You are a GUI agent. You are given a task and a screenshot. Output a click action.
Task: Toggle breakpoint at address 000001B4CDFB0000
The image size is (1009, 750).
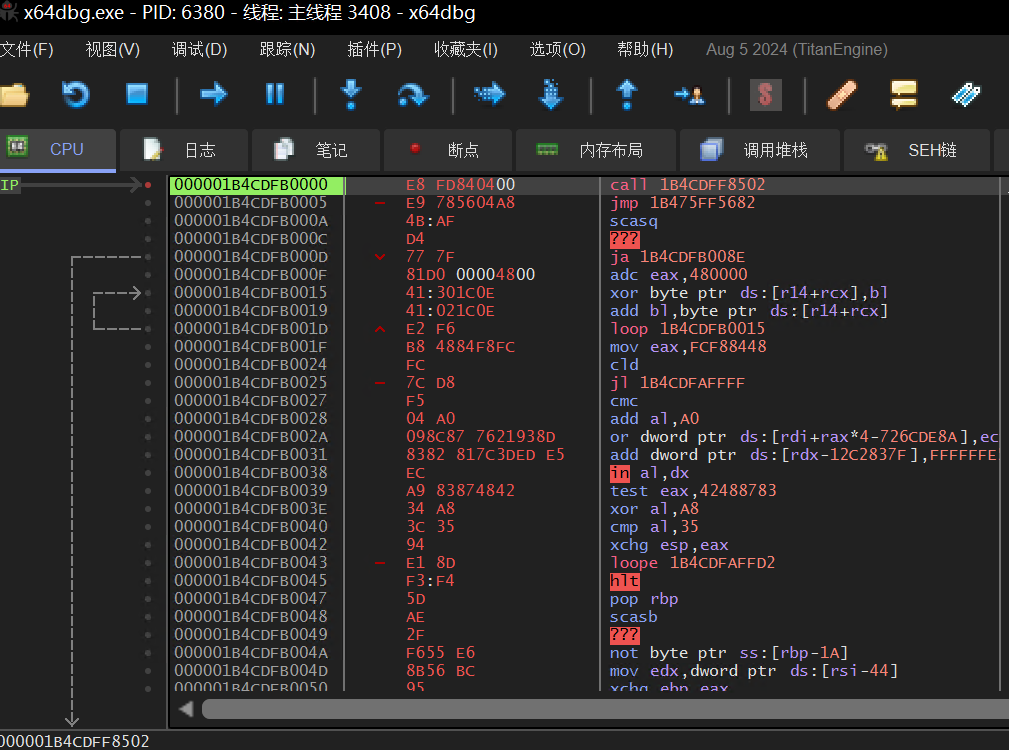(148, 185)
